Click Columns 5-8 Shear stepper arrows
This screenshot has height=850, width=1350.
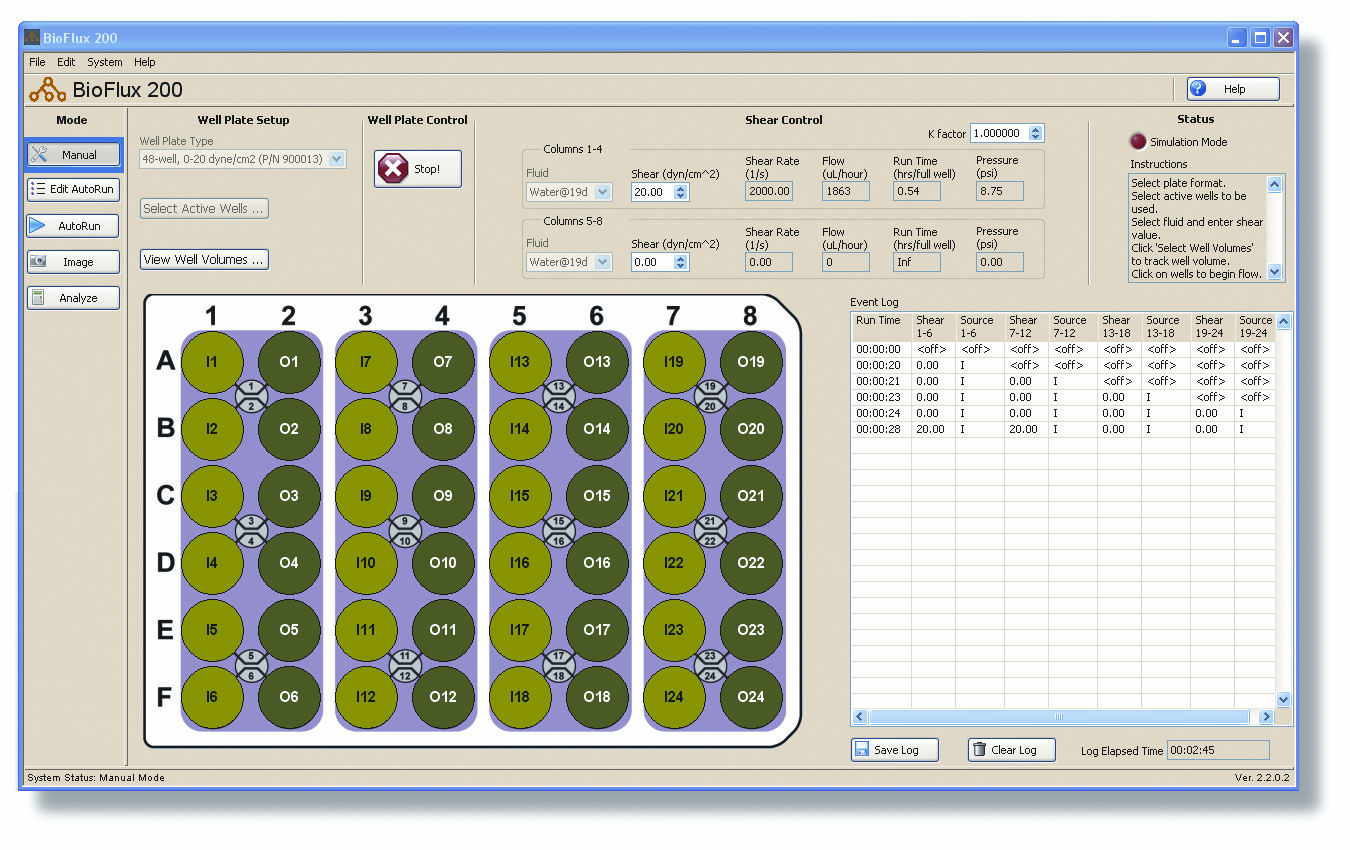pyautogui.click(x=681, y=262)
